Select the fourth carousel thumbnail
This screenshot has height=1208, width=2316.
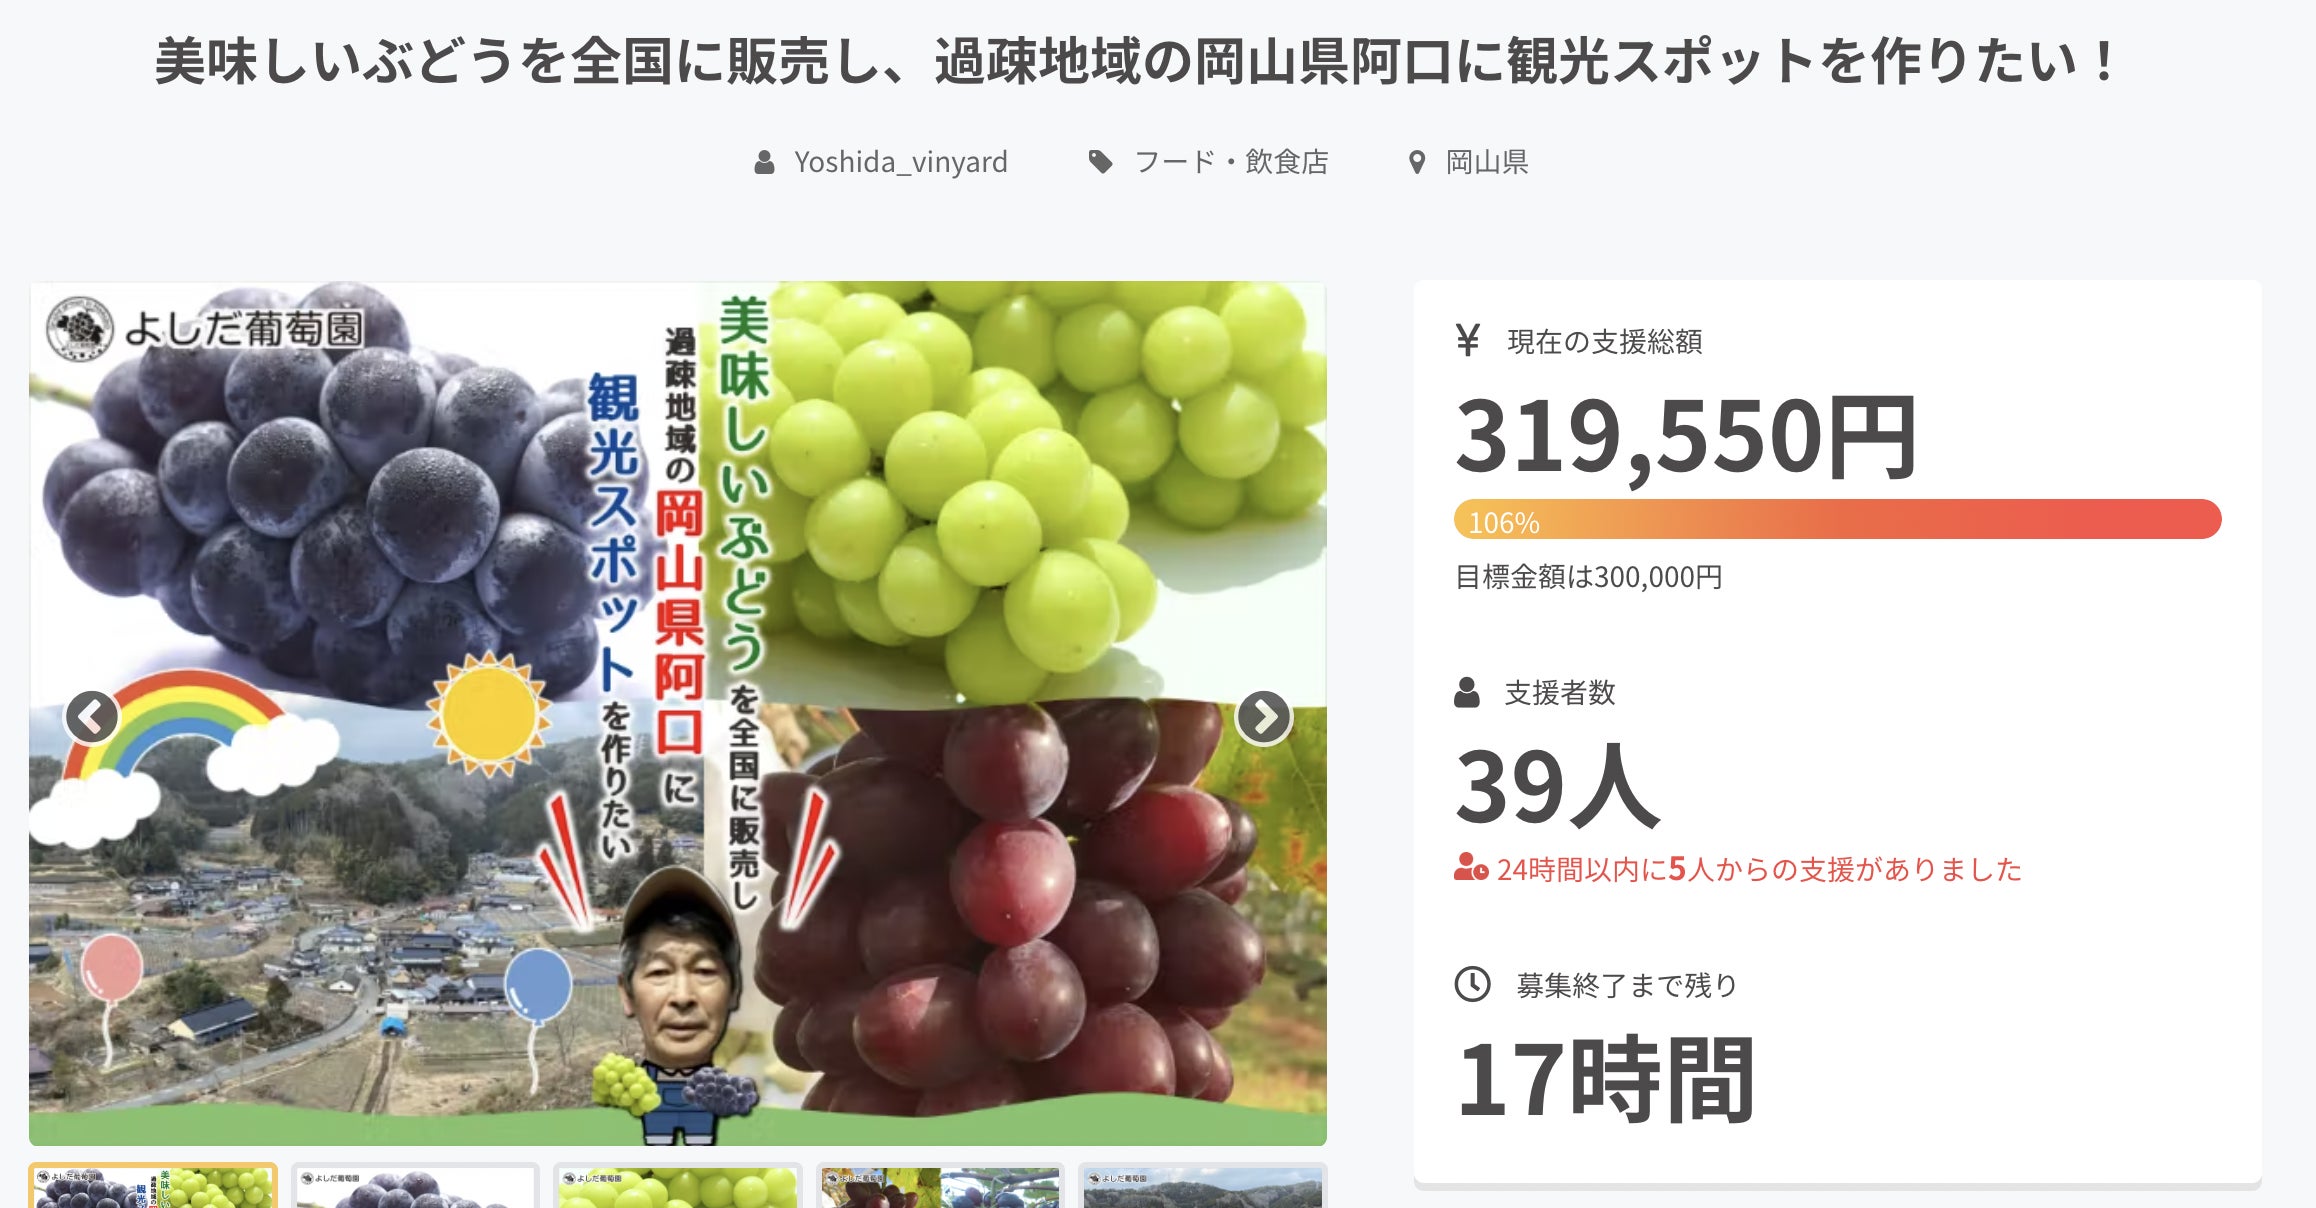(x=940, y=1186)
